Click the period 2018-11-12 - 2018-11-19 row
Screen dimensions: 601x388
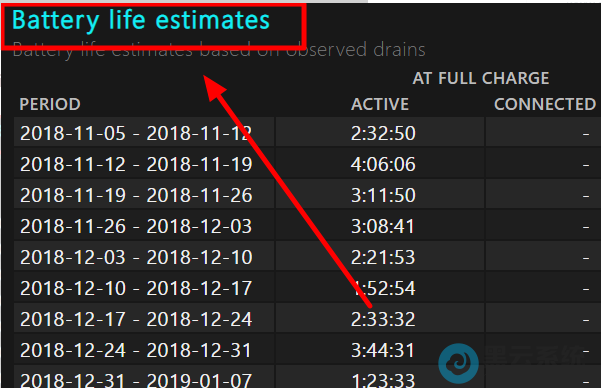(x=307, y=164)
